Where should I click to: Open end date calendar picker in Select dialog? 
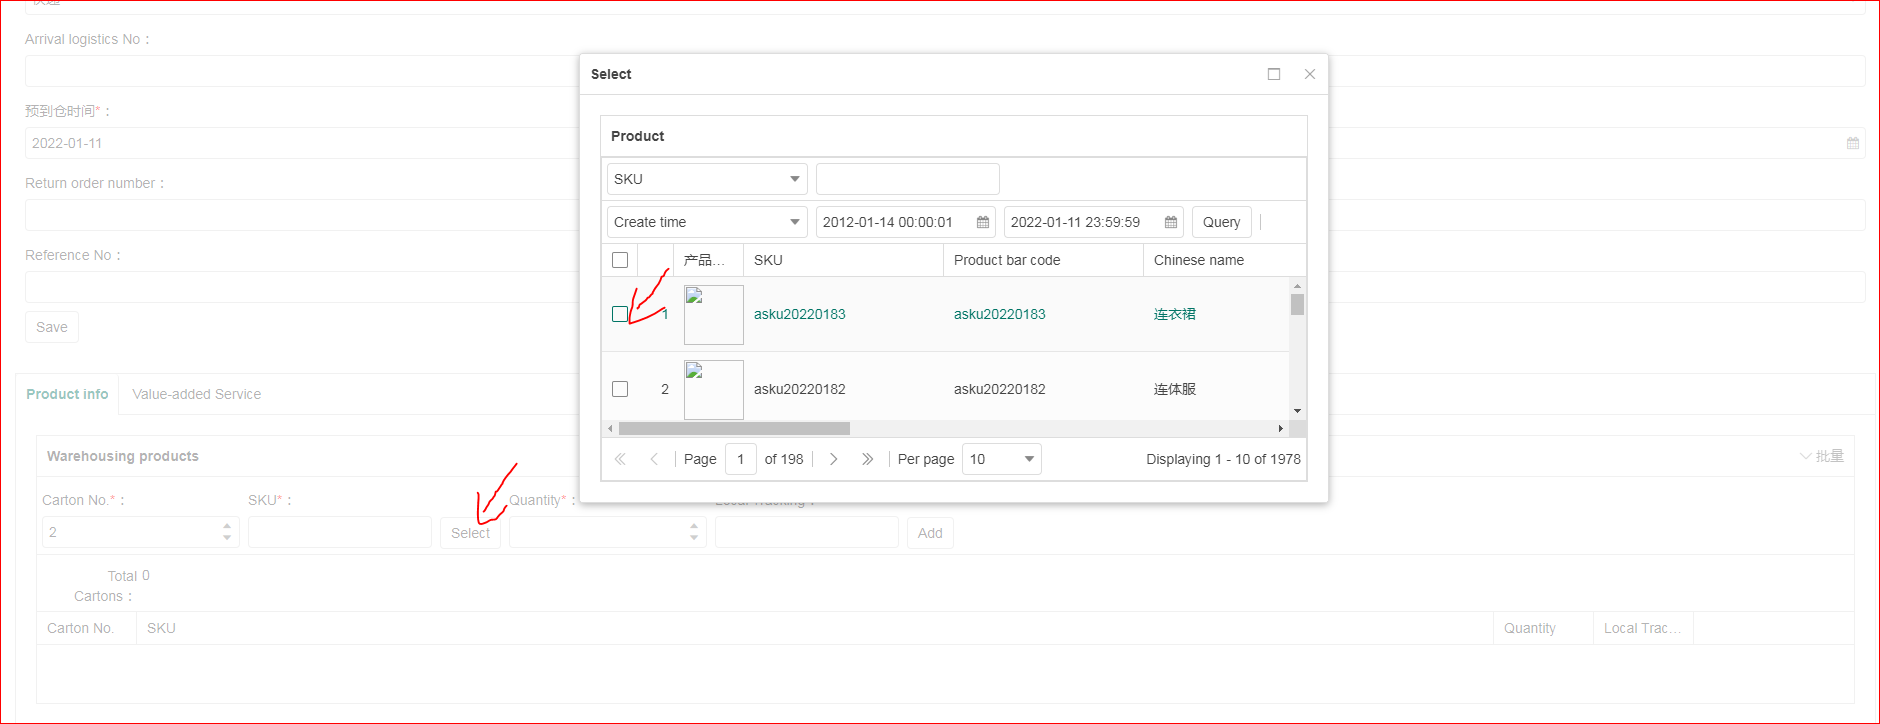tap(1171, 222)
